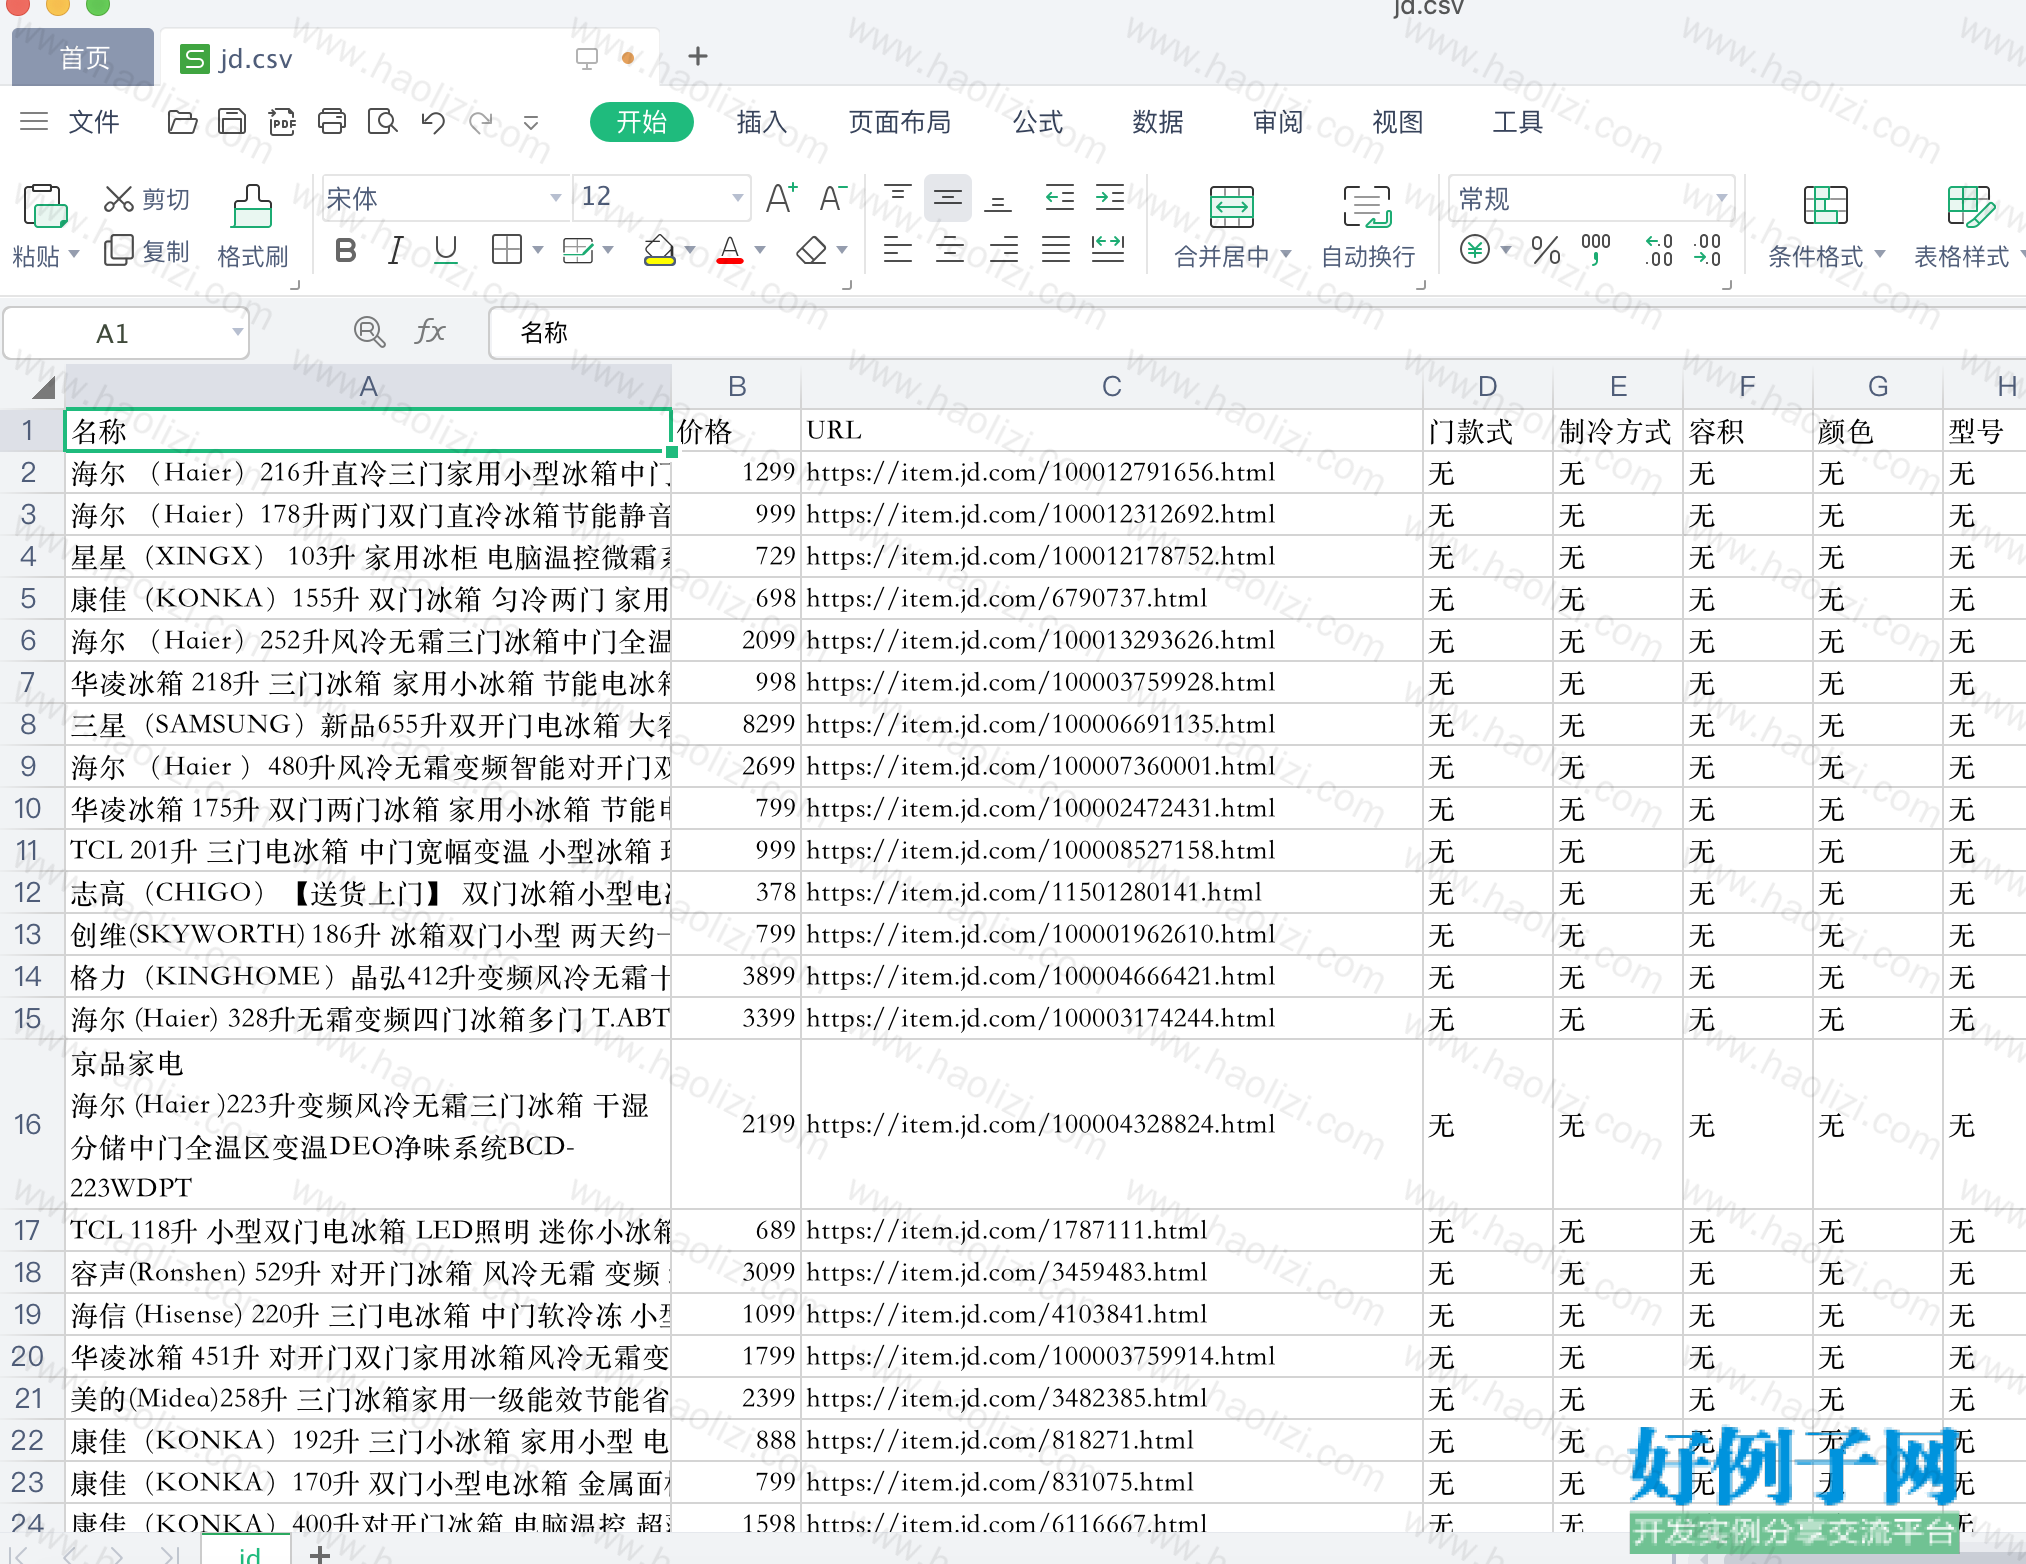
Task: Click the Copy icon
Action: tap(119, 250)
